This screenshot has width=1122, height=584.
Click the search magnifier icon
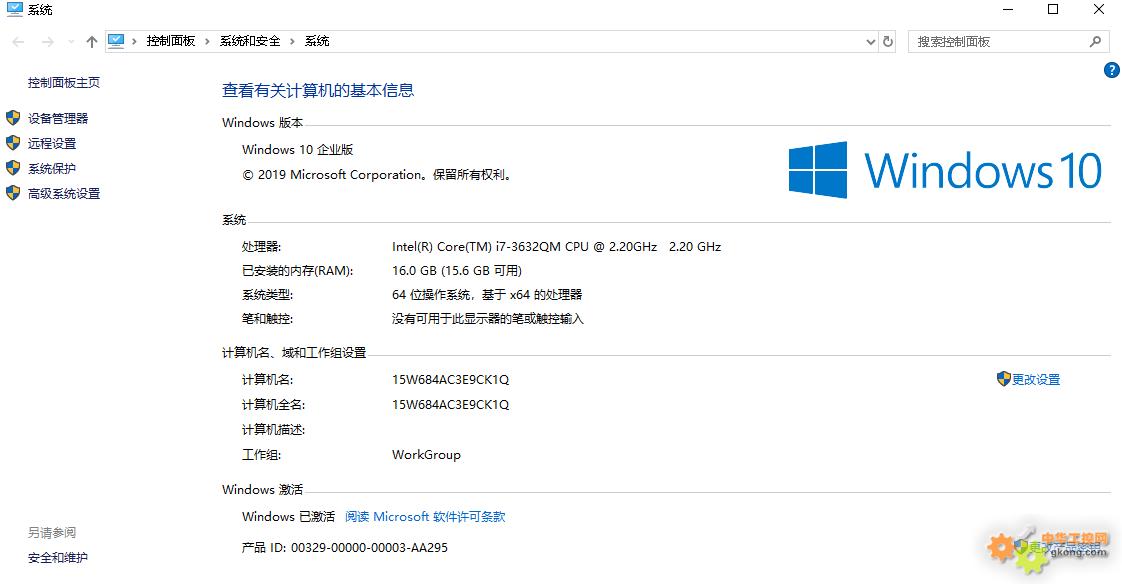tap(1095, 42)
